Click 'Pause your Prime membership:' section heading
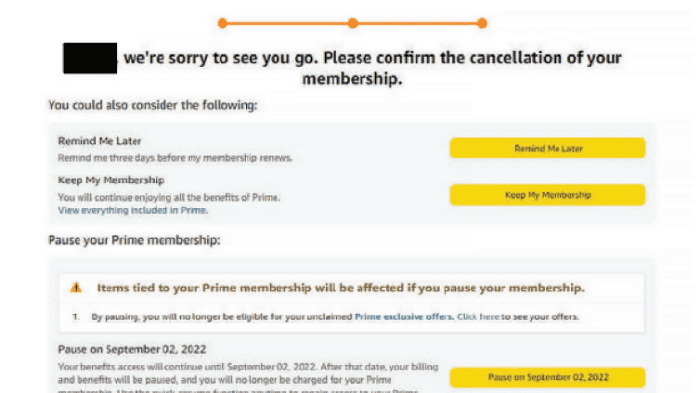The height and width of the screenshot is (393, 700). pyautogui.click(x=134, y=240)
